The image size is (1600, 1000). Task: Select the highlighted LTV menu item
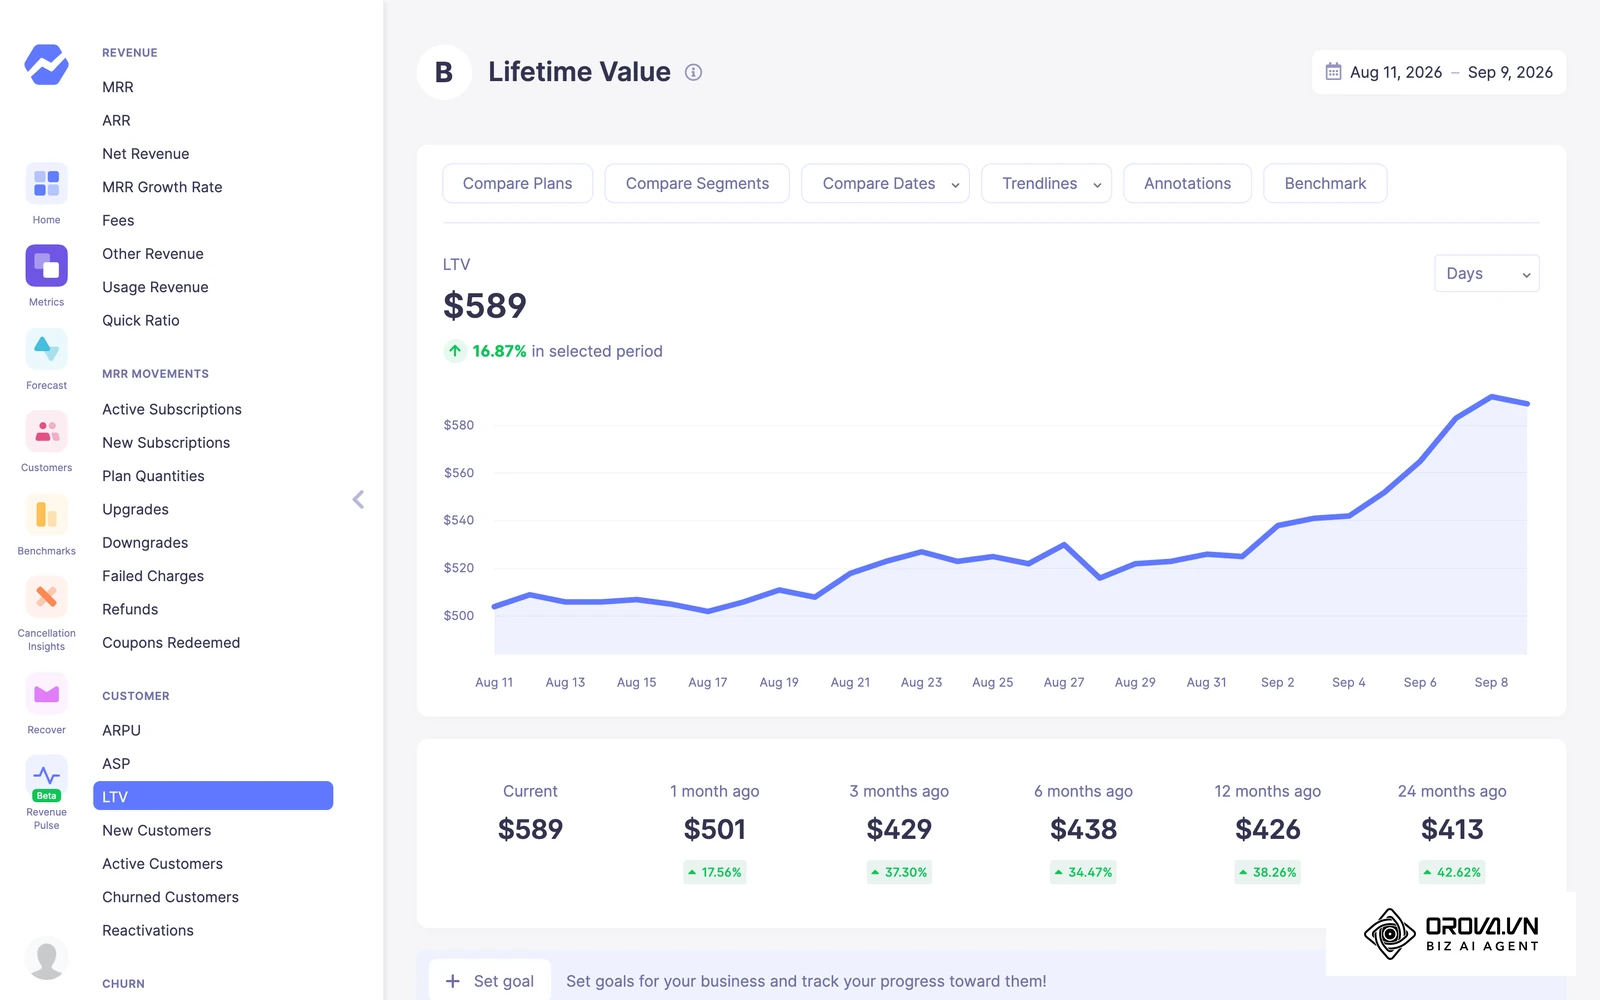coord(213,796)
